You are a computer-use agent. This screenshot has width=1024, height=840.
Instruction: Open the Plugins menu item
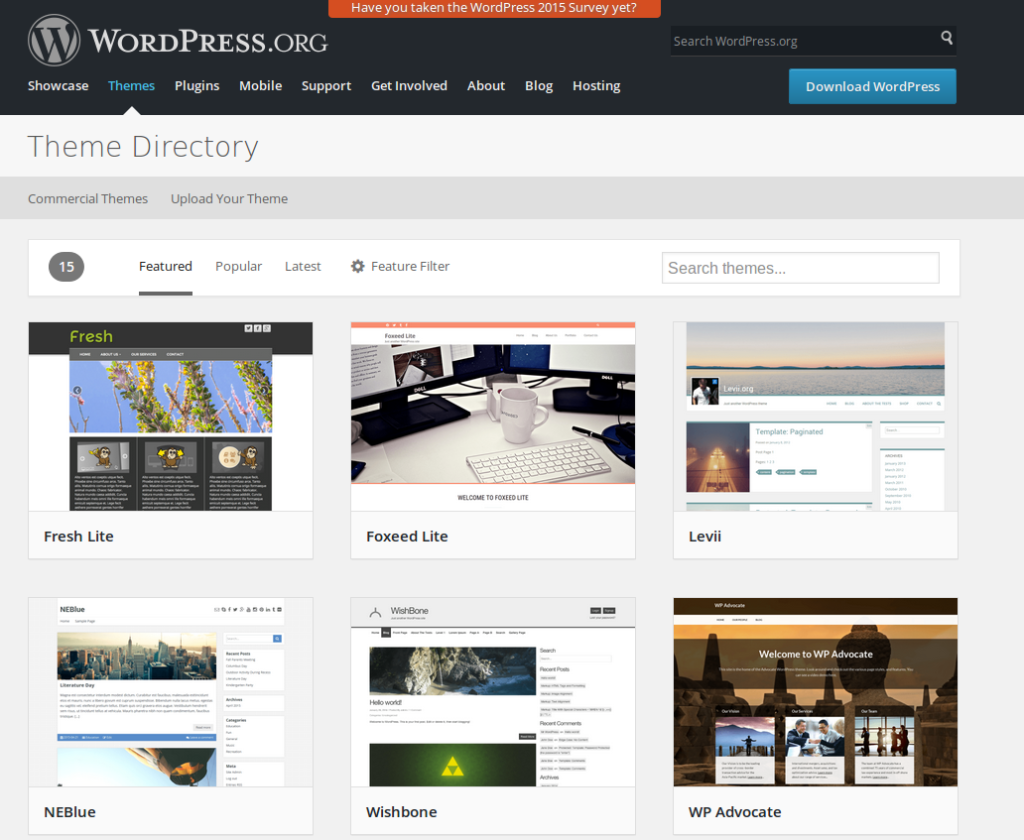197,86
